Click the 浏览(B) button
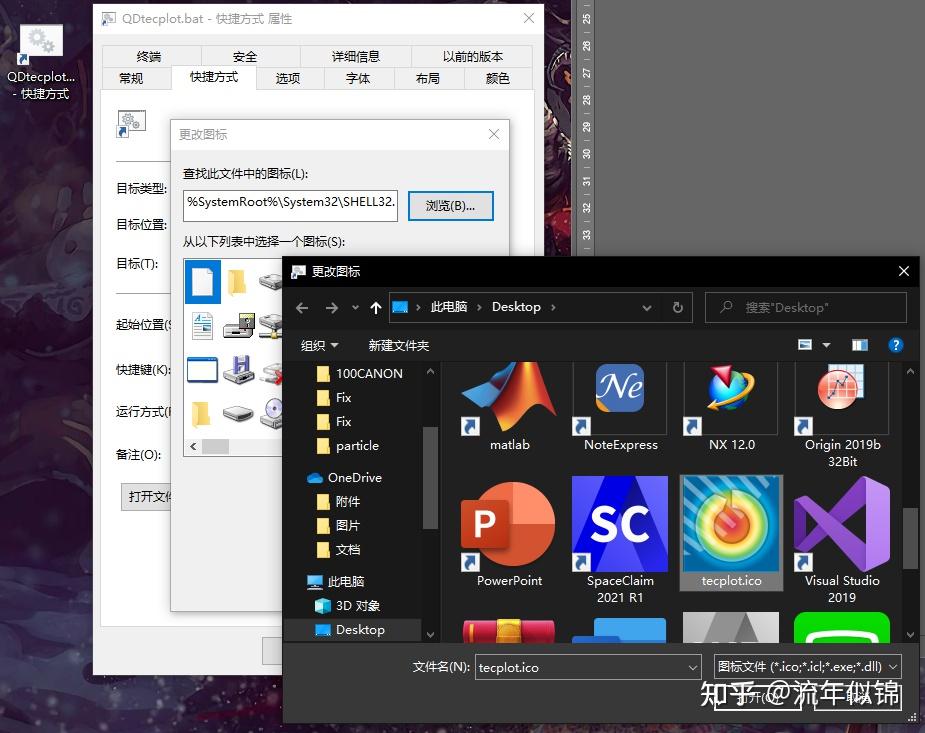This screenshot has width=925, height=733. 450,205
